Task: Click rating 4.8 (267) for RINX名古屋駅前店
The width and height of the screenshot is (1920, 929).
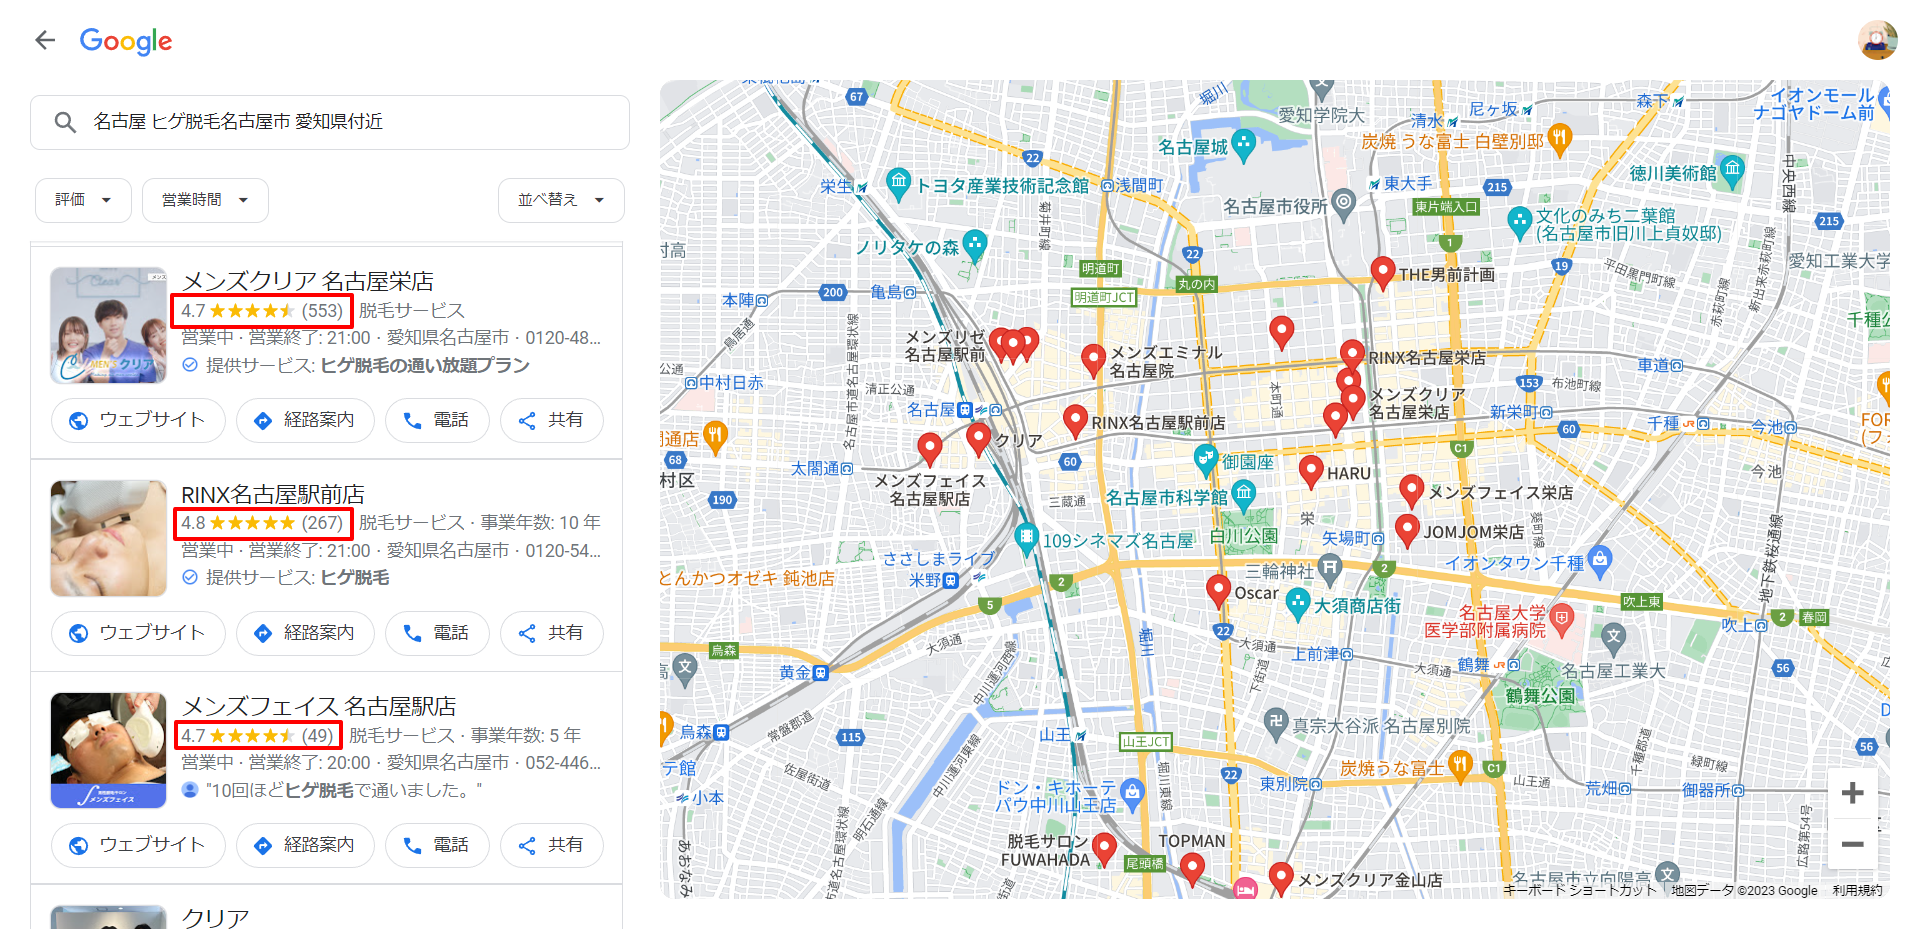Action: tap(263, 523)
